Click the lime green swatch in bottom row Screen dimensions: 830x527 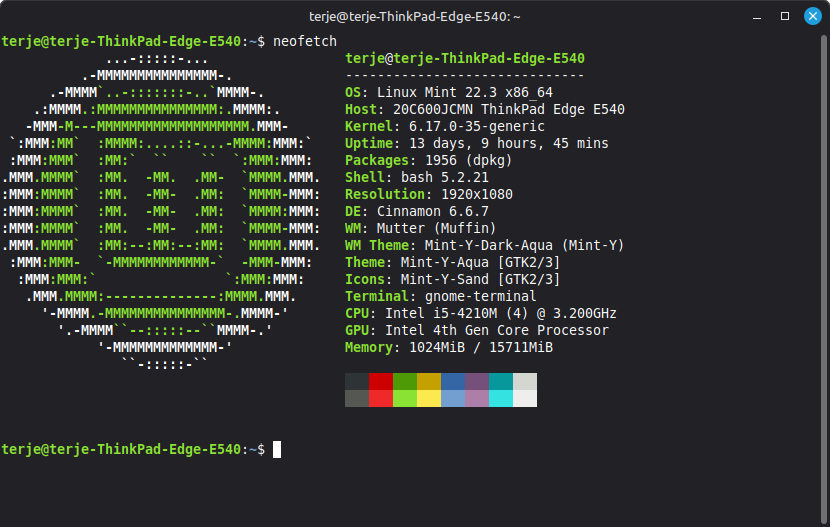point(405,398)
